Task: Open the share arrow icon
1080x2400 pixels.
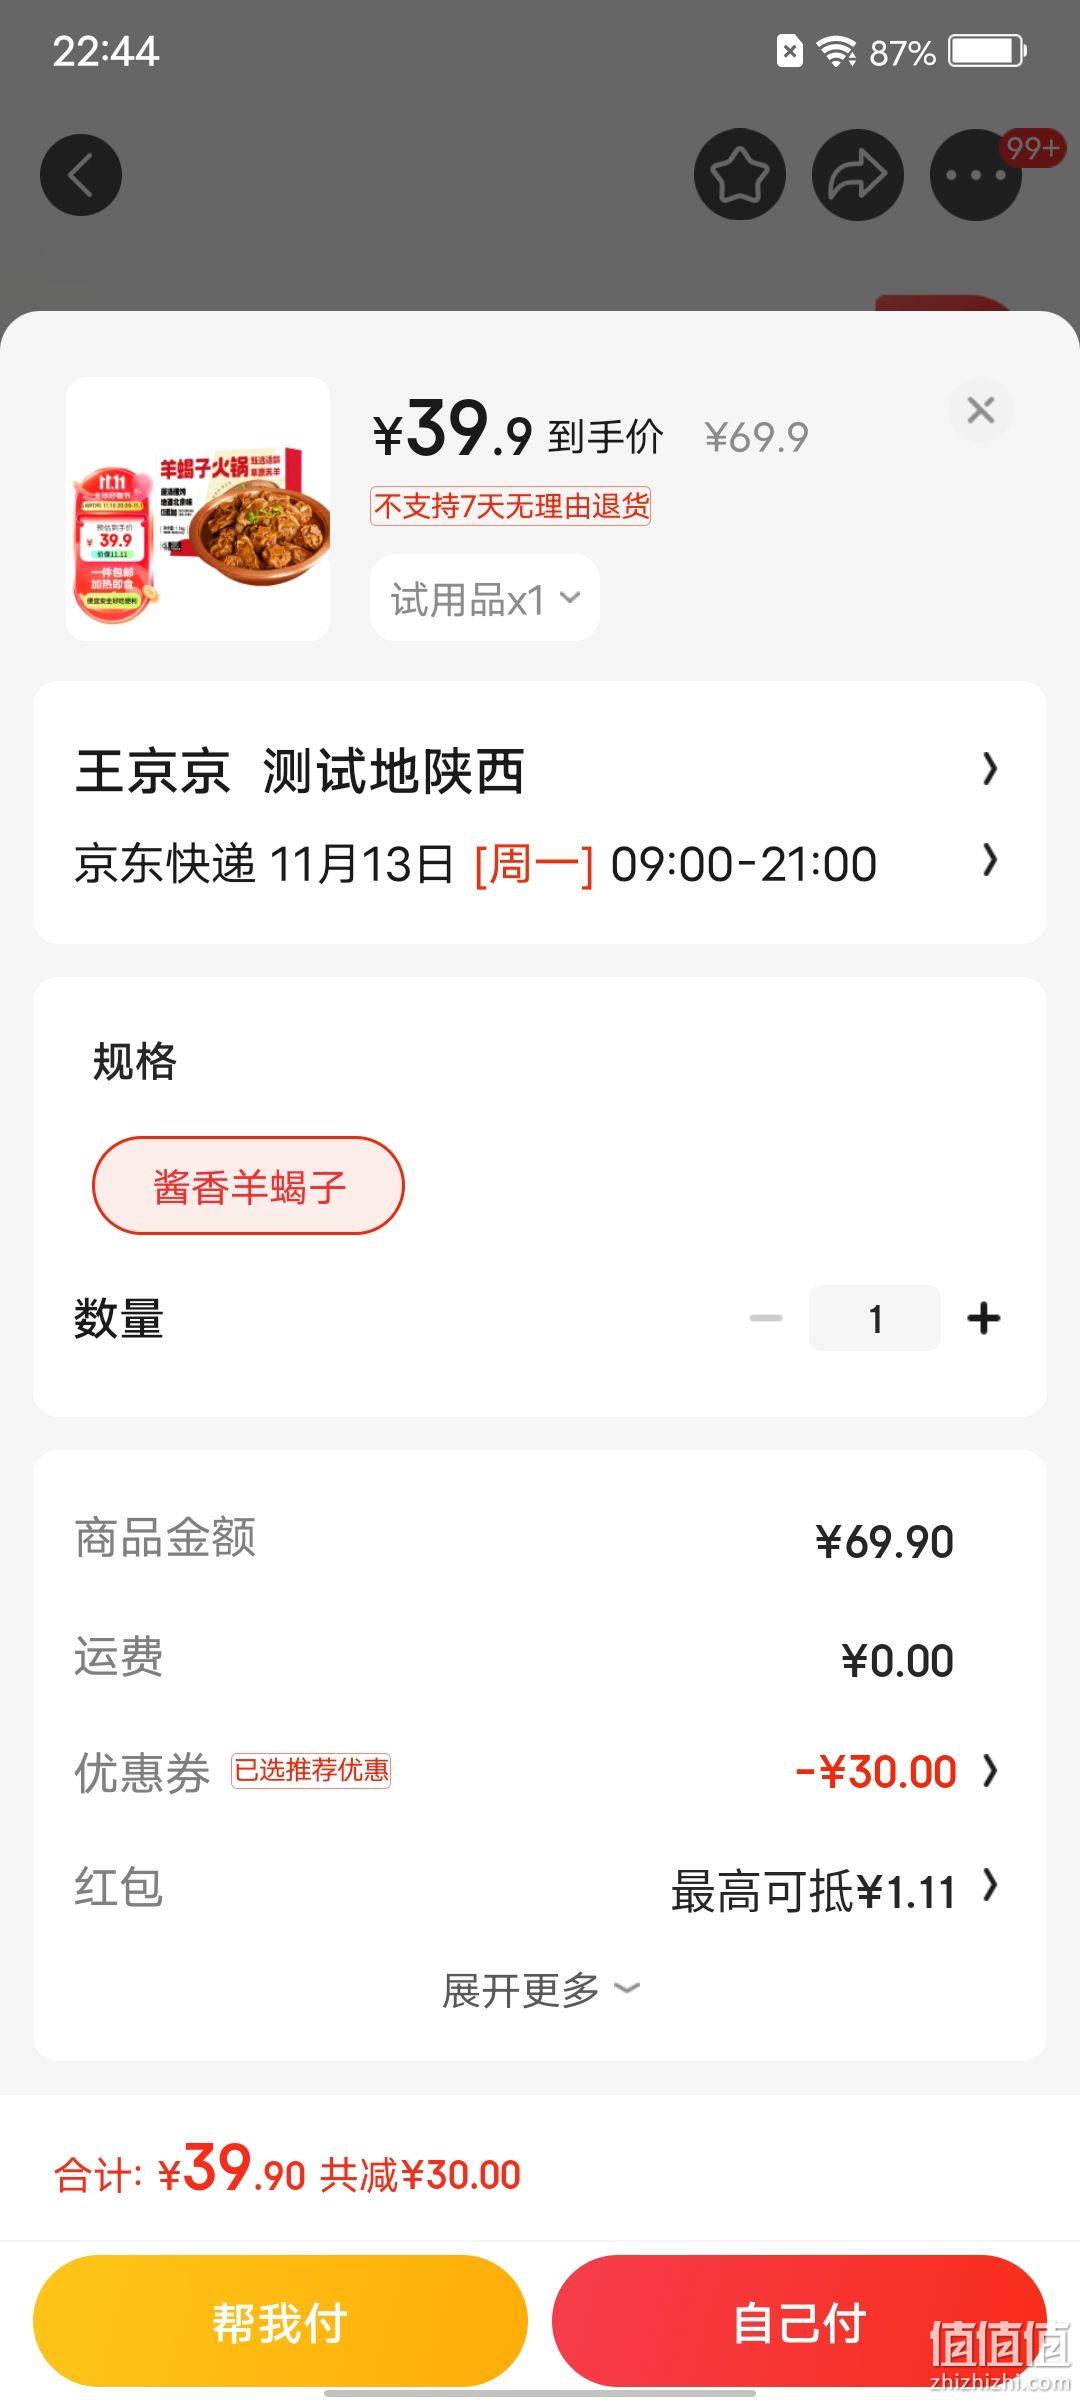Action: click(x=858, y=175)
